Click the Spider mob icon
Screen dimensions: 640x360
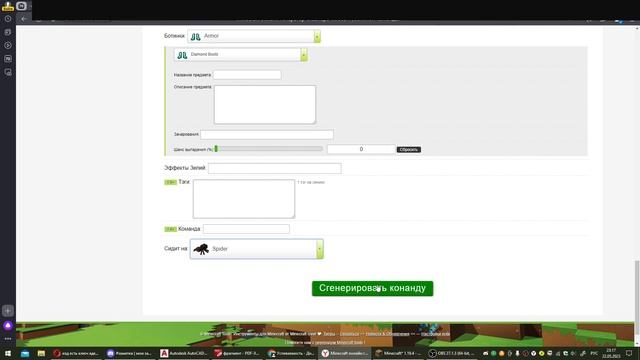click(201, 249)
